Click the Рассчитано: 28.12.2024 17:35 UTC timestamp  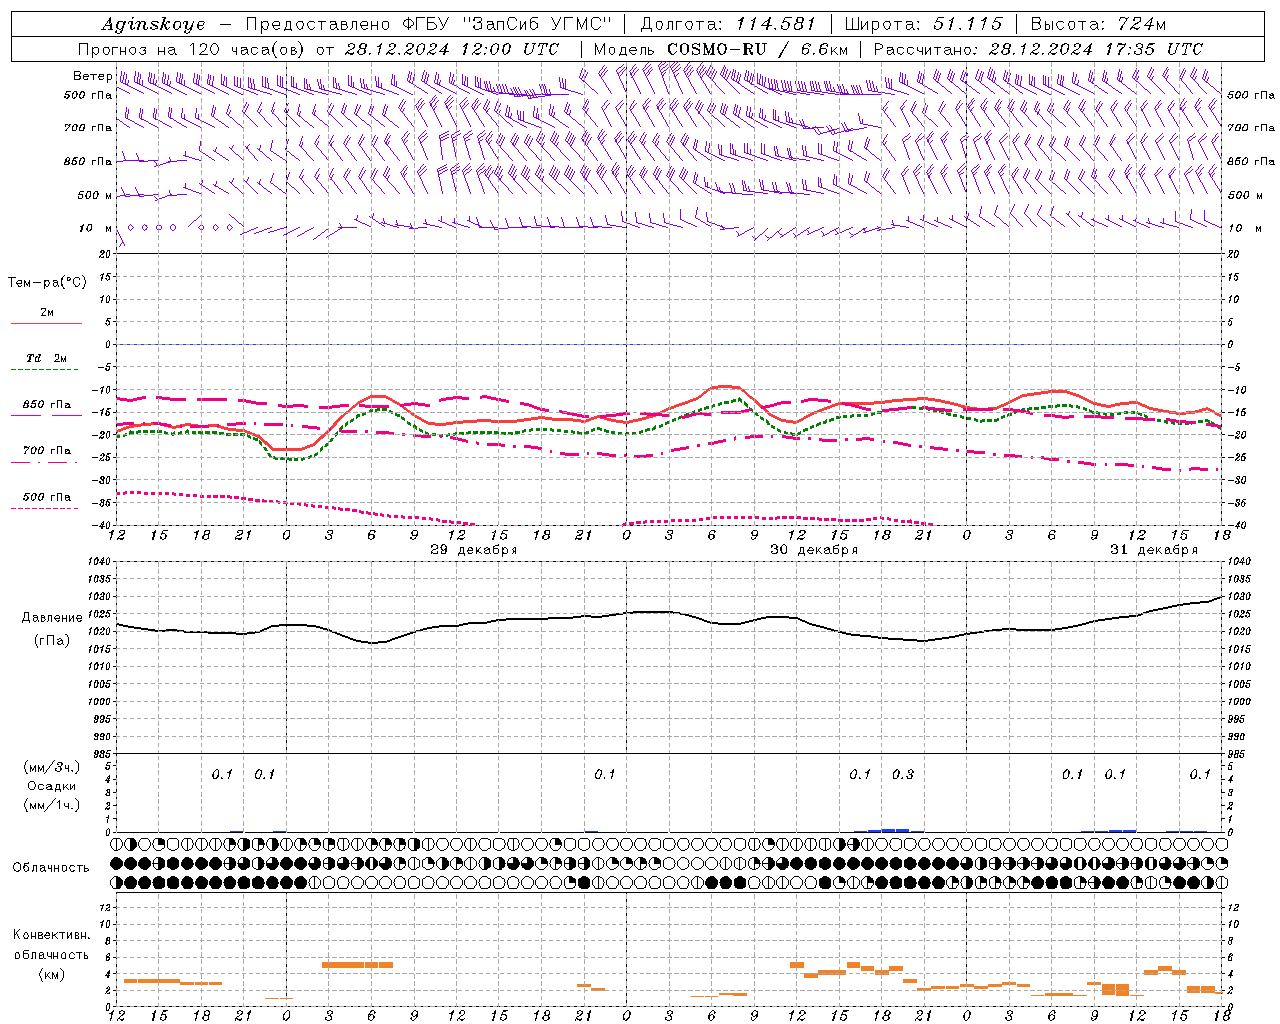coord(1038,49)
